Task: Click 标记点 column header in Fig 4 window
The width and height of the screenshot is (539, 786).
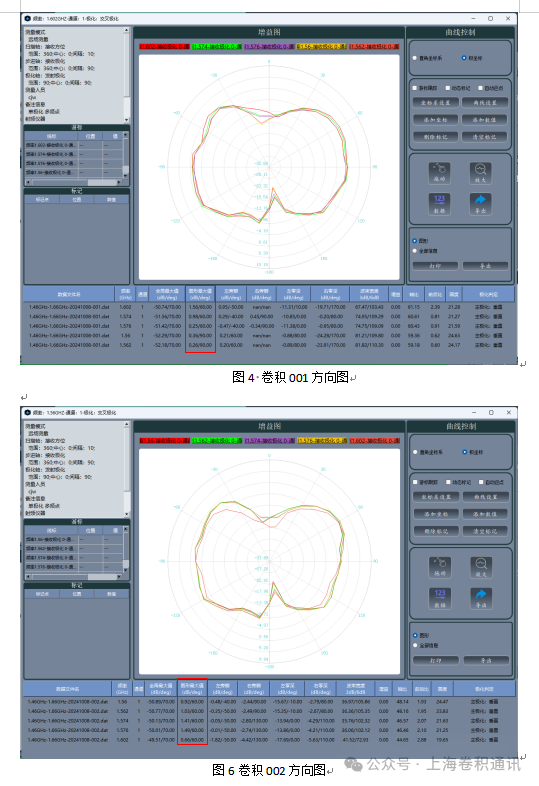Action: (x=42, y=200)
